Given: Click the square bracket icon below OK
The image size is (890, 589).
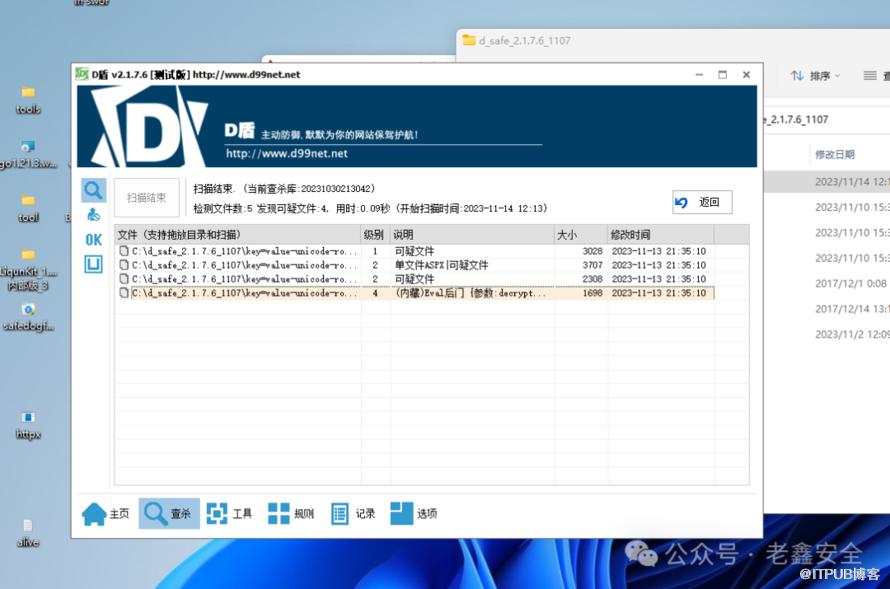Looking at the screenshot, I should click(93, 264).
